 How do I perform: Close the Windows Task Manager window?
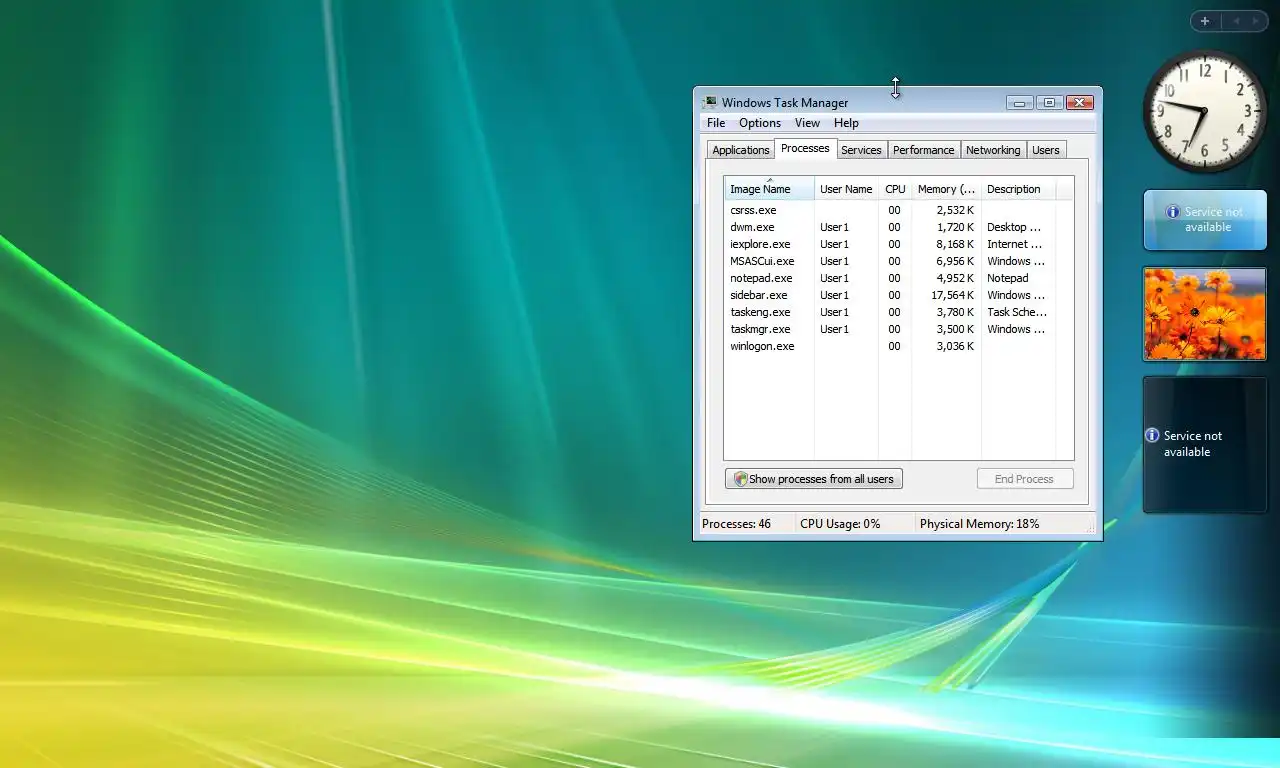1080,102
